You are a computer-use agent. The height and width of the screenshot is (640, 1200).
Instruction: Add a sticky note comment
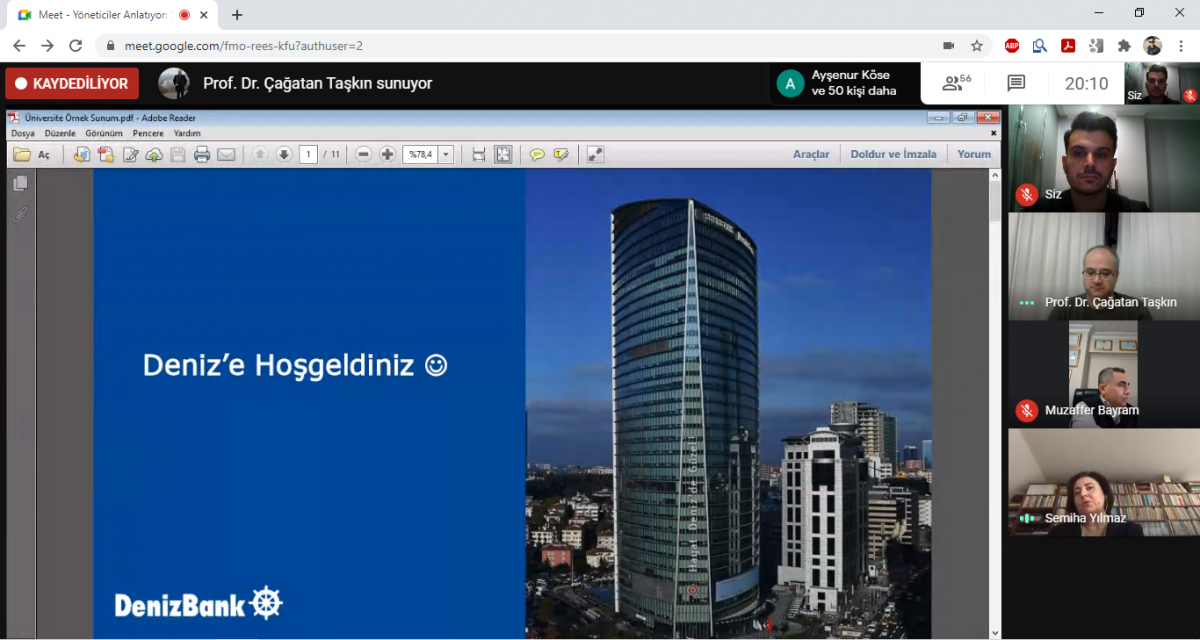pyautogui.click(x=537, y=154)
